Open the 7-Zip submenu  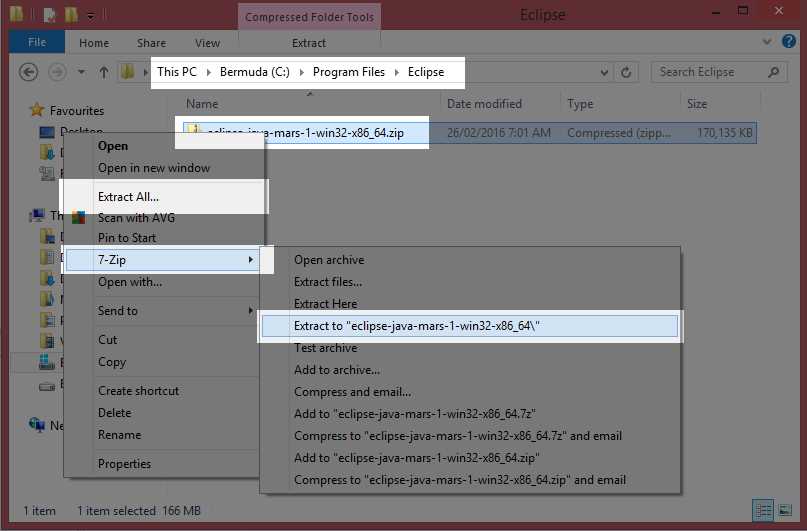click(163, 260)
